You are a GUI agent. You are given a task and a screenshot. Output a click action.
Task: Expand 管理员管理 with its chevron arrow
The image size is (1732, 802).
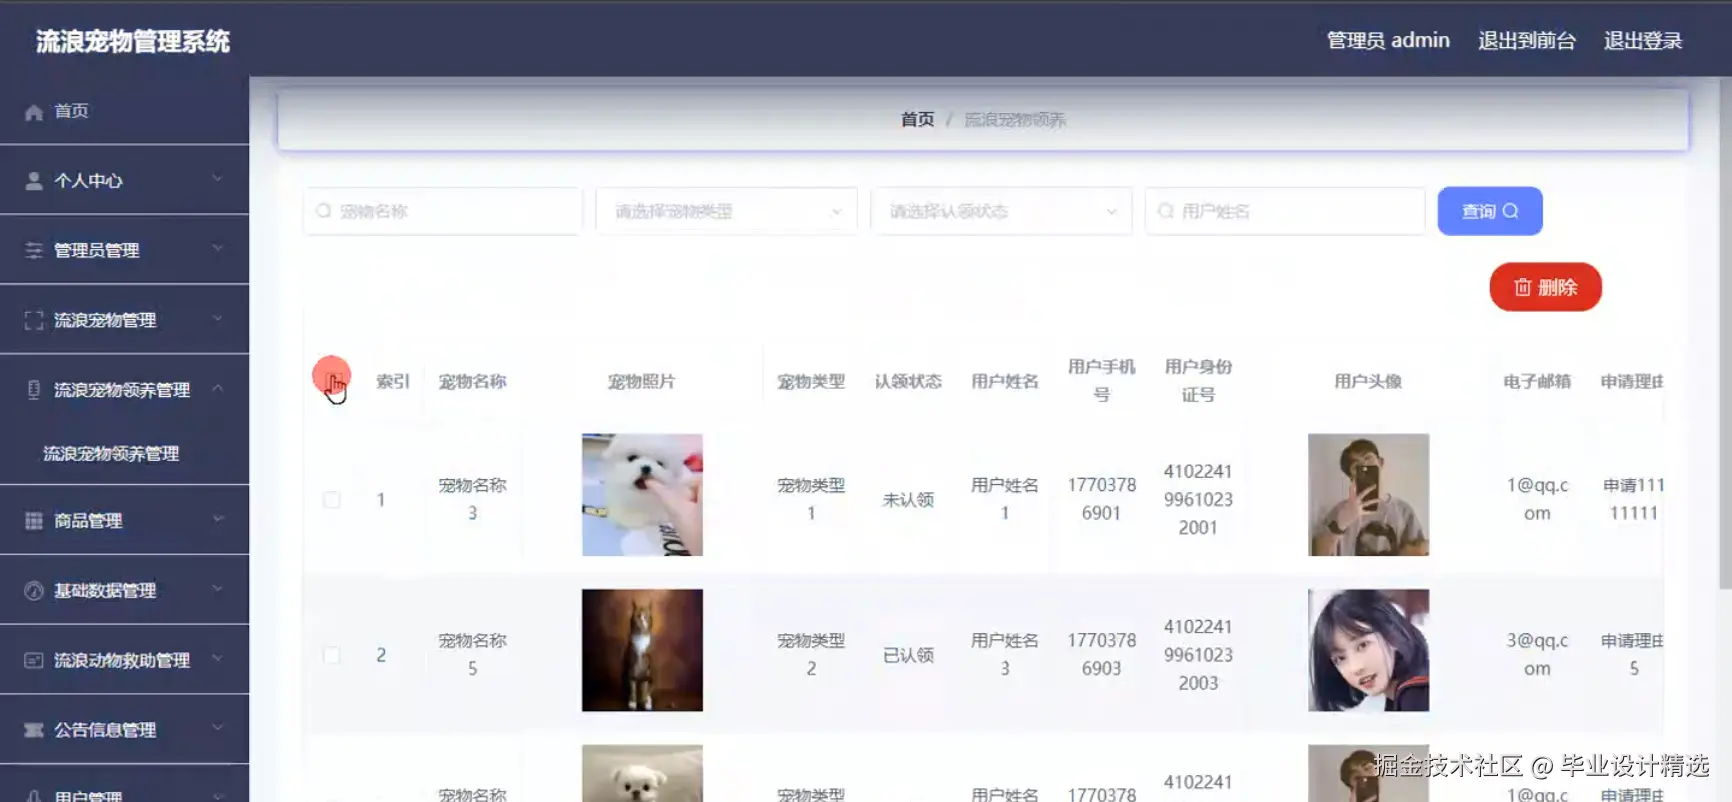coord(217,249)
